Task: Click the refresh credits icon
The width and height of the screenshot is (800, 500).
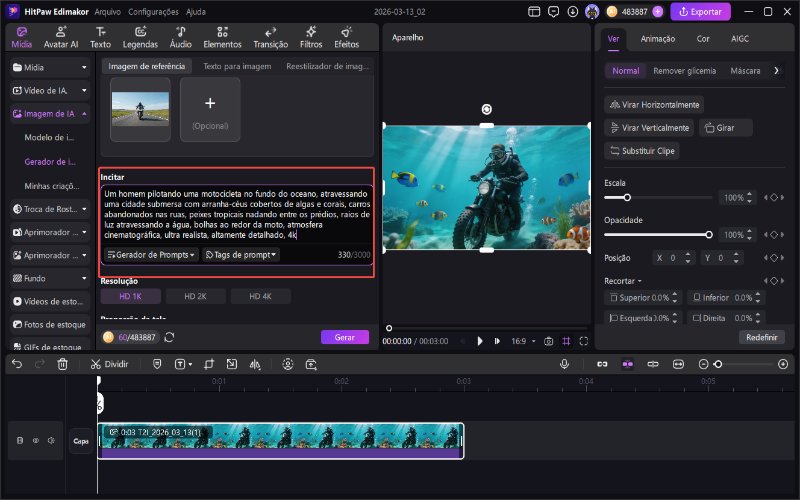Action: [x=169, y=337]
